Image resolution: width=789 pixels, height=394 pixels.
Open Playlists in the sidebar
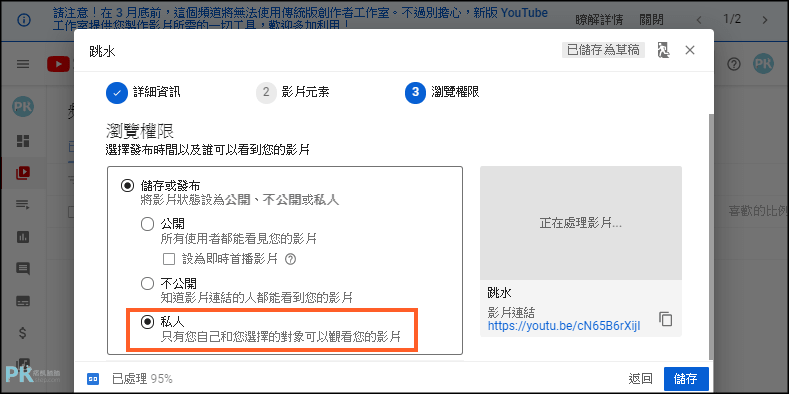coord(23,204)
